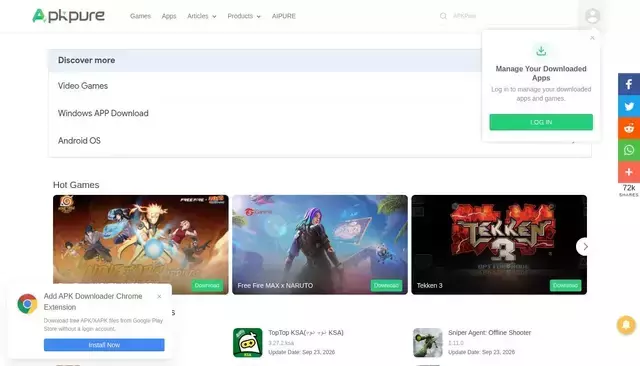Open the TopTop KSA app icon
The height and width of the screenshot is (366, 640).
[248, 343]
